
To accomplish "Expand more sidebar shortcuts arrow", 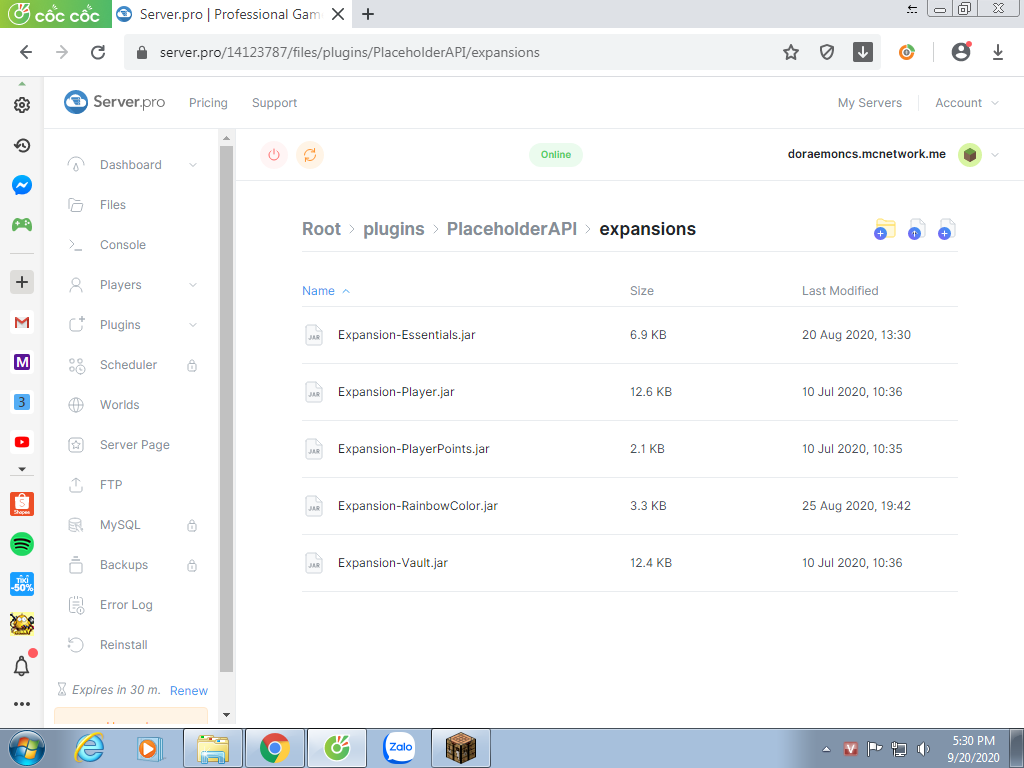I will [x=22, y=469].
